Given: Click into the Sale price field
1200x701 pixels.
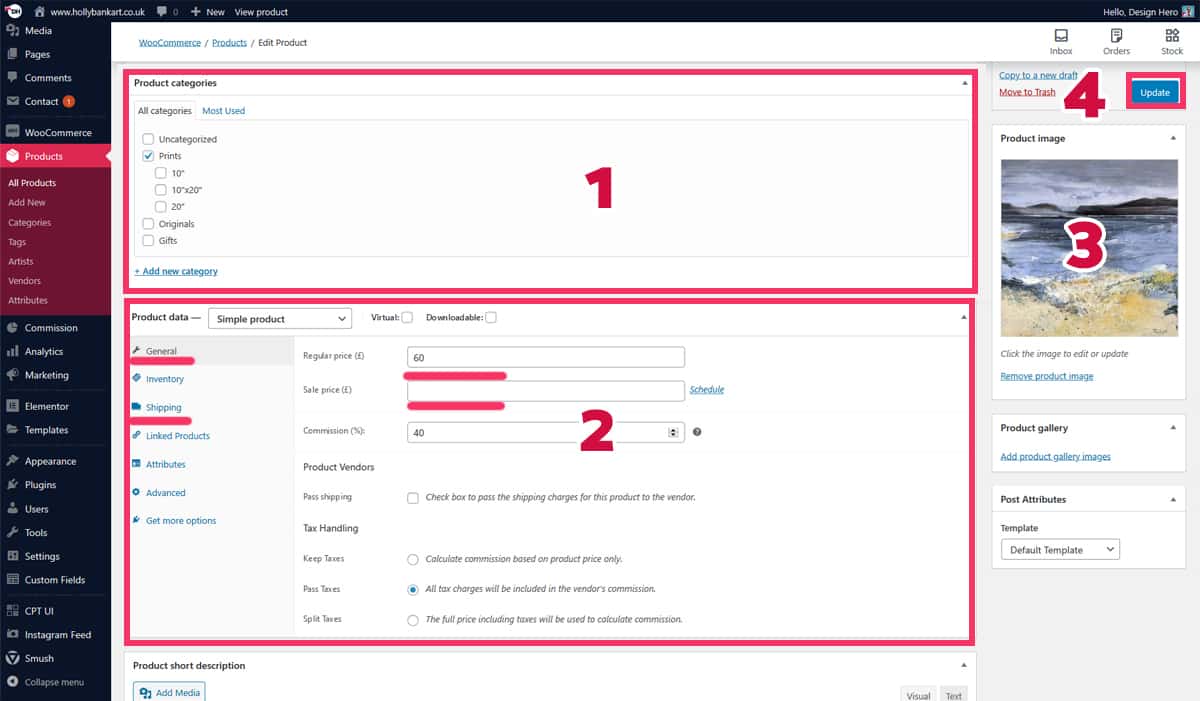Looking at the screenshot, I should (545, 390).
